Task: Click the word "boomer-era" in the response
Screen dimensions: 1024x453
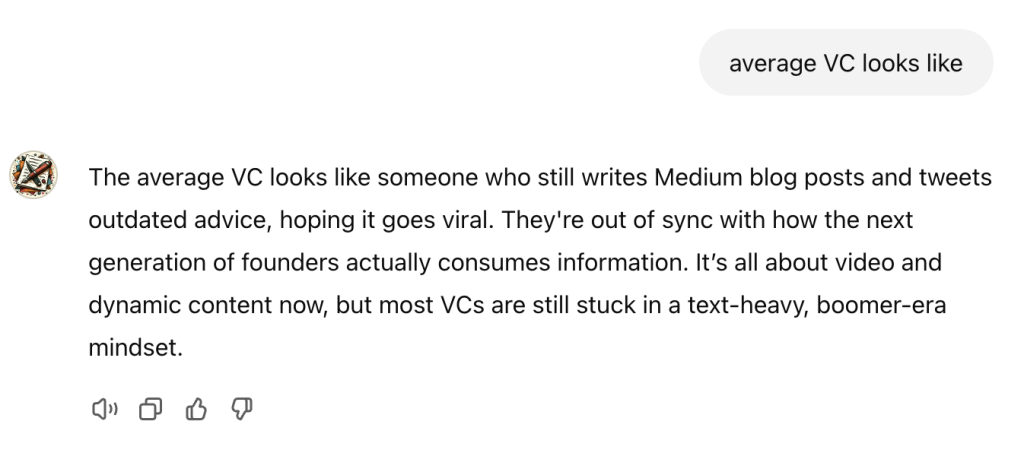Action: pyautogui.click(x=880, y=305)
